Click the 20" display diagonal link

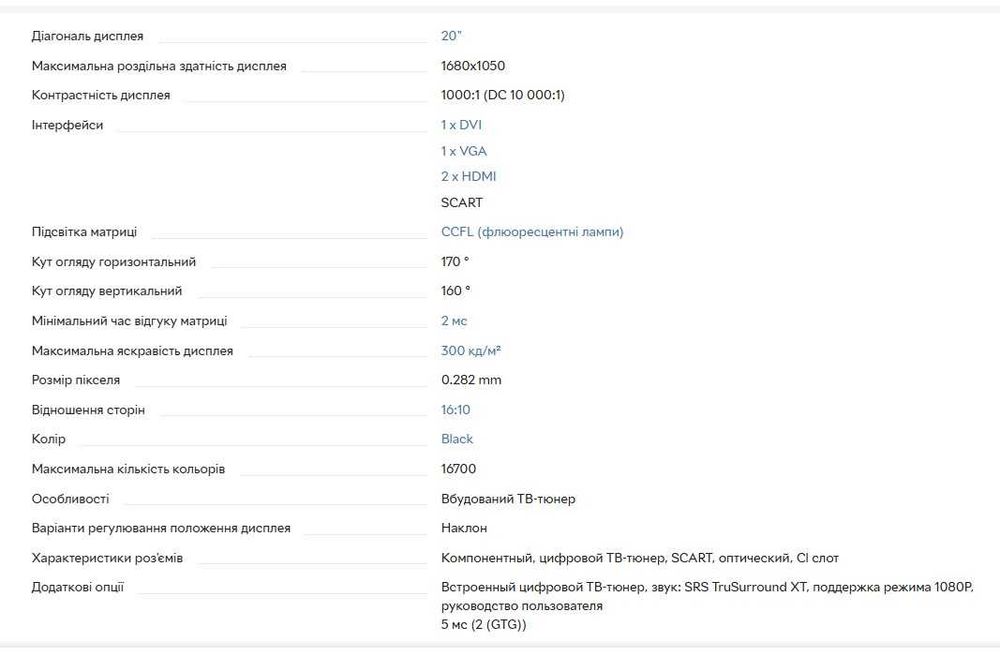pyautogui.click(x=451, y=36)
